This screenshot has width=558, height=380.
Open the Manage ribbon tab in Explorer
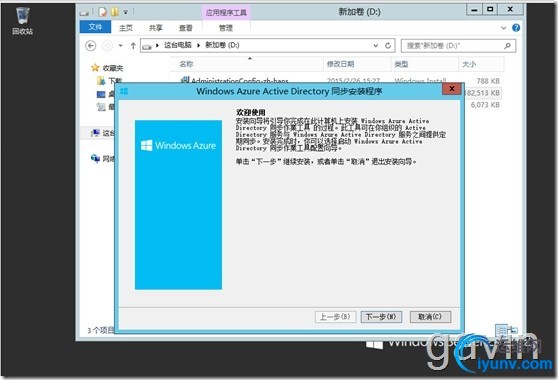tap(226, 28)
